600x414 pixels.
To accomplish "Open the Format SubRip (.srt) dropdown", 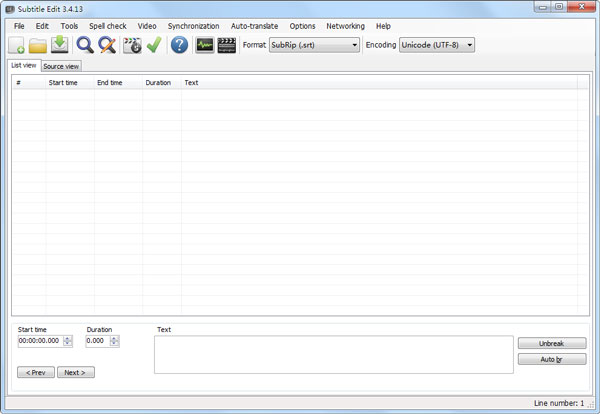I will (x=314, y=45).
